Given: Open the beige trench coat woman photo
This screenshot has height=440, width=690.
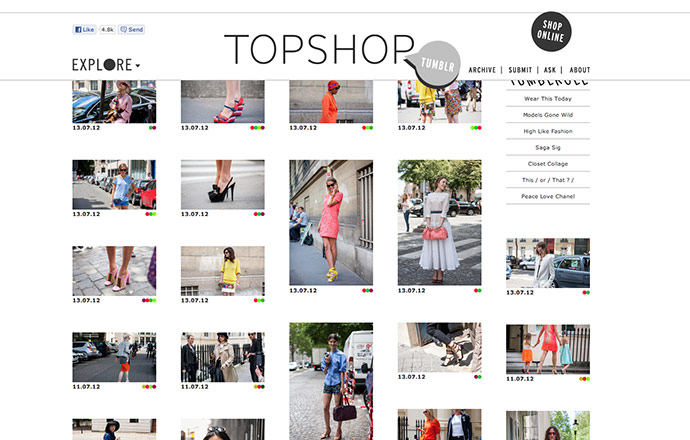Looking at the screenshot, I should click(223, 357).
